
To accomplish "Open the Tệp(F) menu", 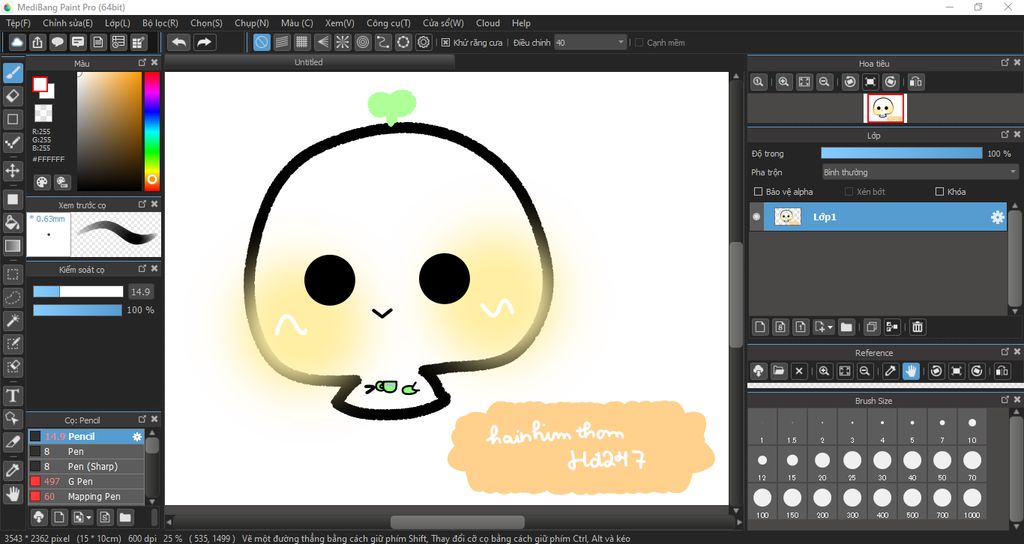I will (x=18, y=23).
